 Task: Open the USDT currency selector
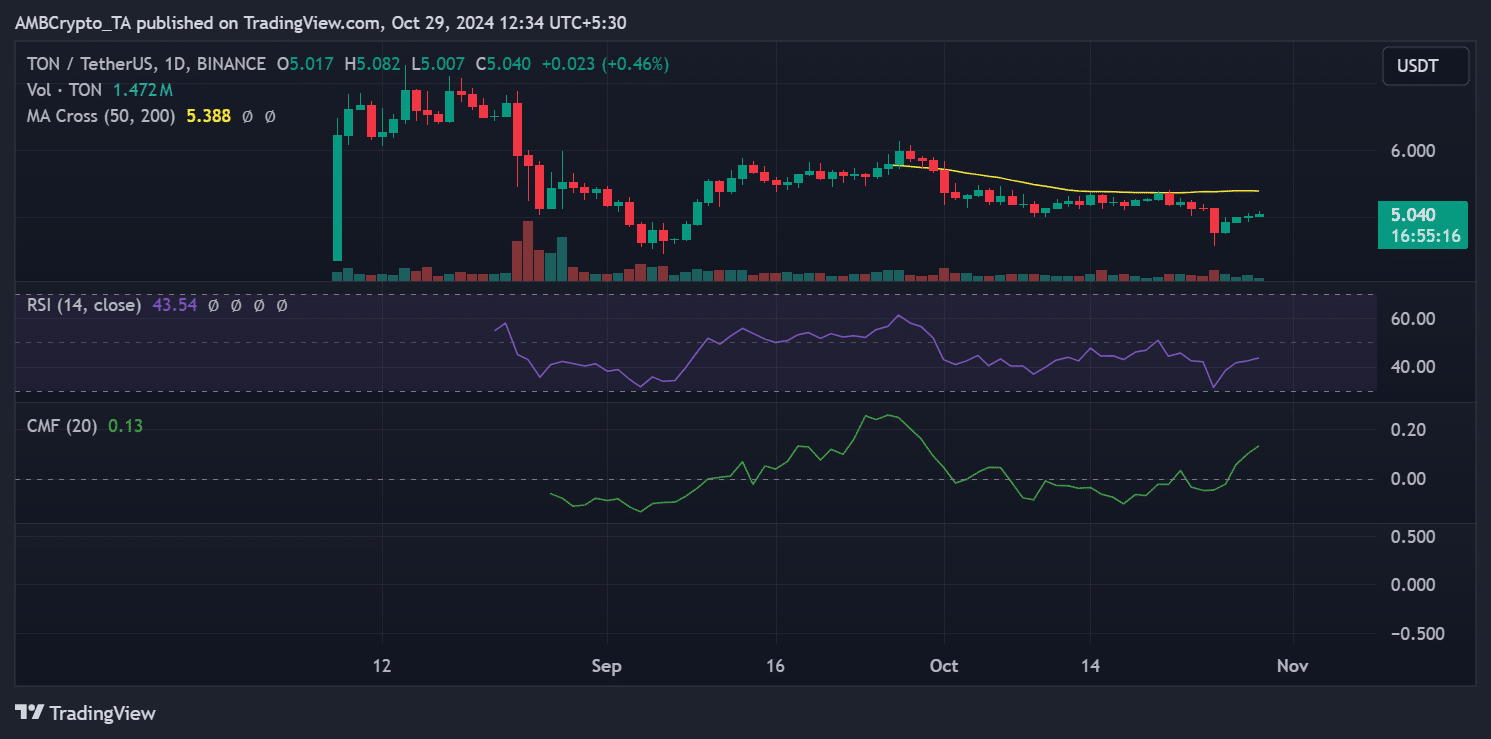pyautogui.click(x=1425, y=66)
